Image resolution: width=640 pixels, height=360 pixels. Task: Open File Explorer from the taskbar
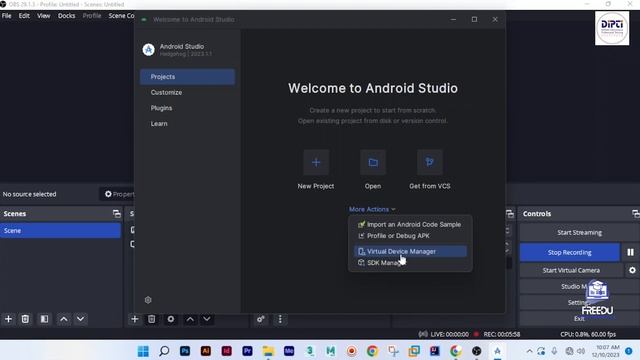pos(268,351)
